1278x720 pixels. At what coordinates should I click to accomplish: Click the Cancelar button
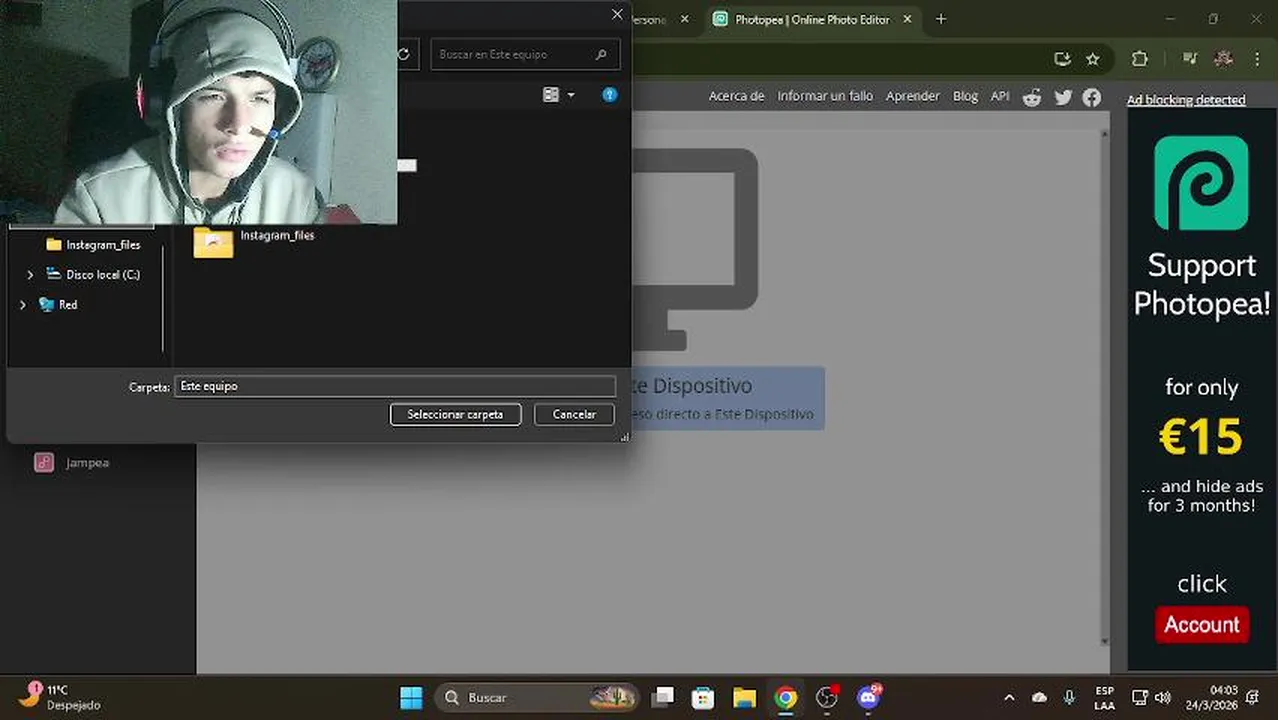tap(574, 414)
